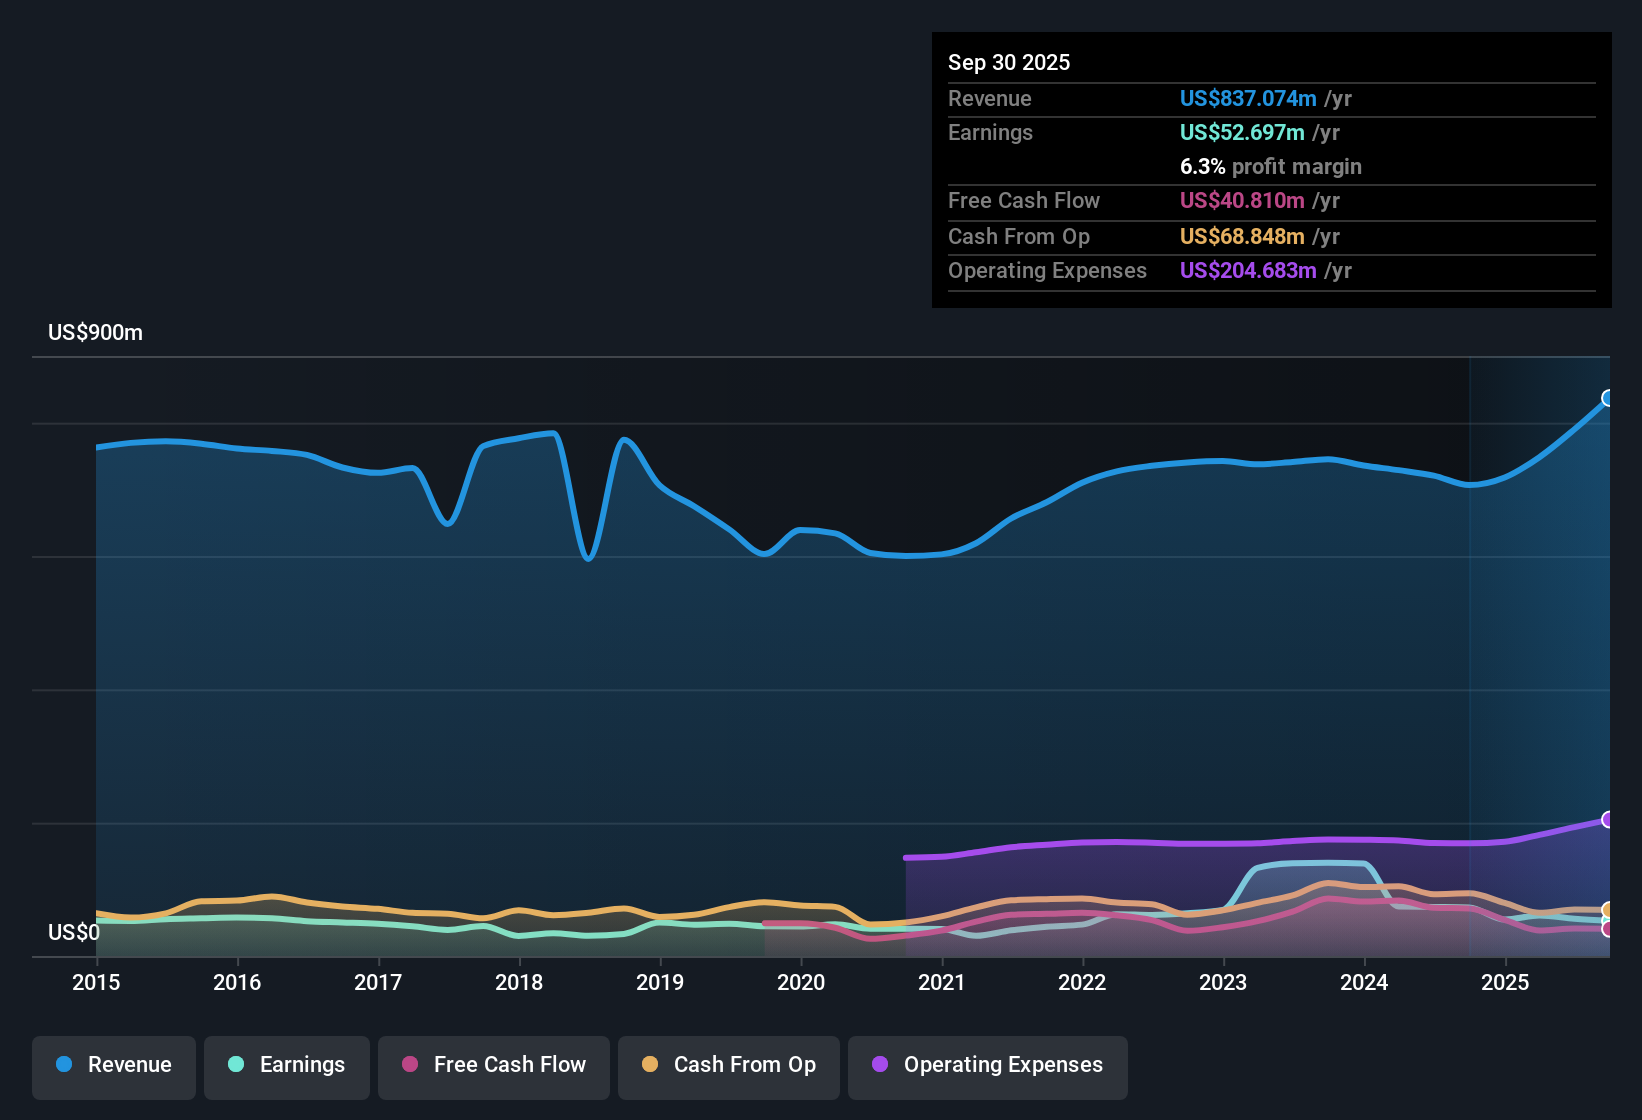
Task: Click the Operating Expenses label in tooltip
Action: (1047, 270)
